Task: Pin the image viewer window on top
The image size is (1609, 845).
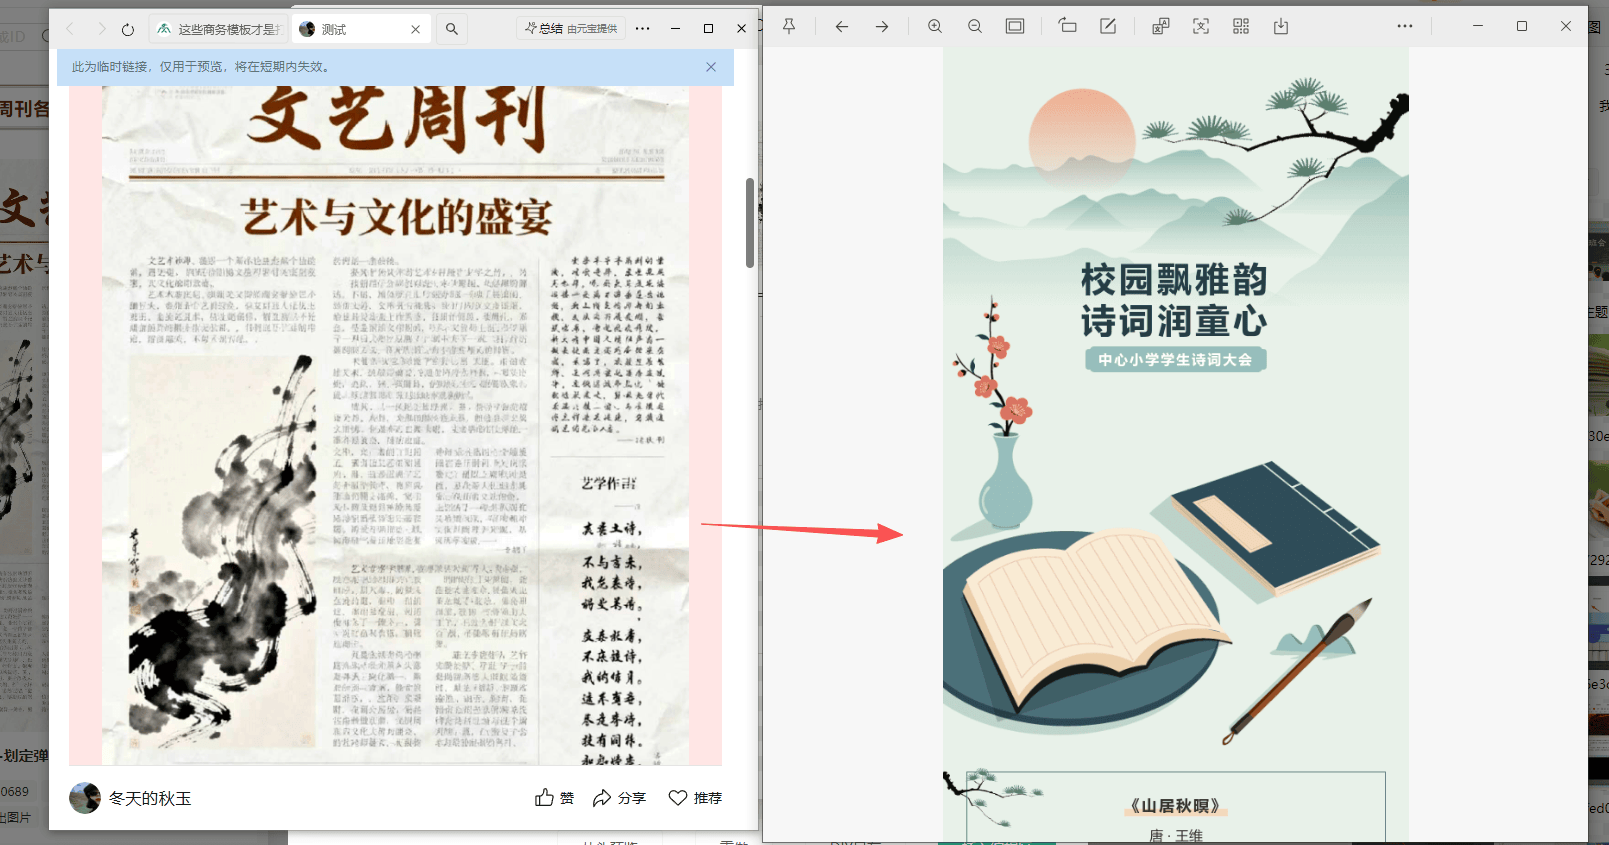Action: (789, 27)
